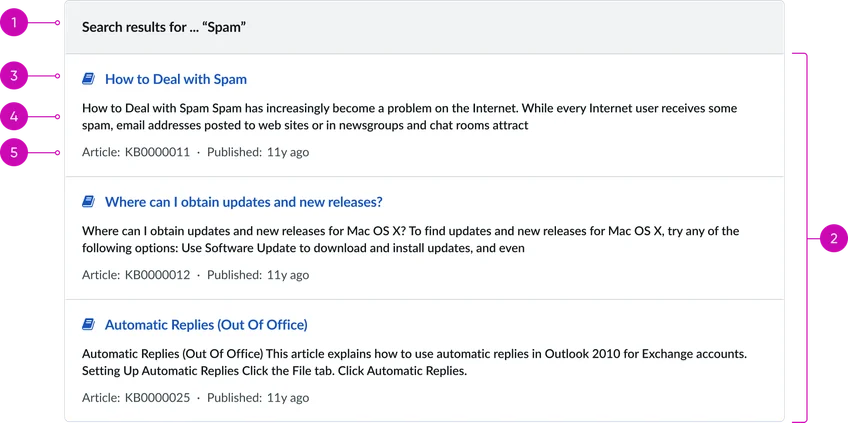Click the Search results for Spam header
This screenshot has width=848, height=423.
(x=164, y=27)
